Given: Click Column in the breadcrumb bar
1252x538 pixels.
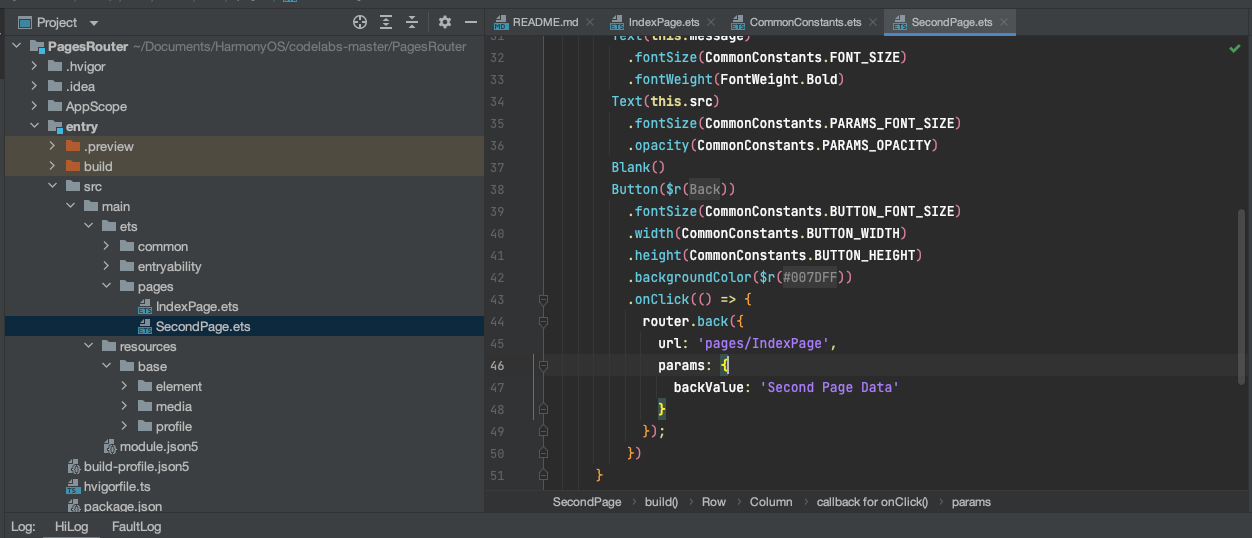Looking at the screenshot, I should [771, 502].
